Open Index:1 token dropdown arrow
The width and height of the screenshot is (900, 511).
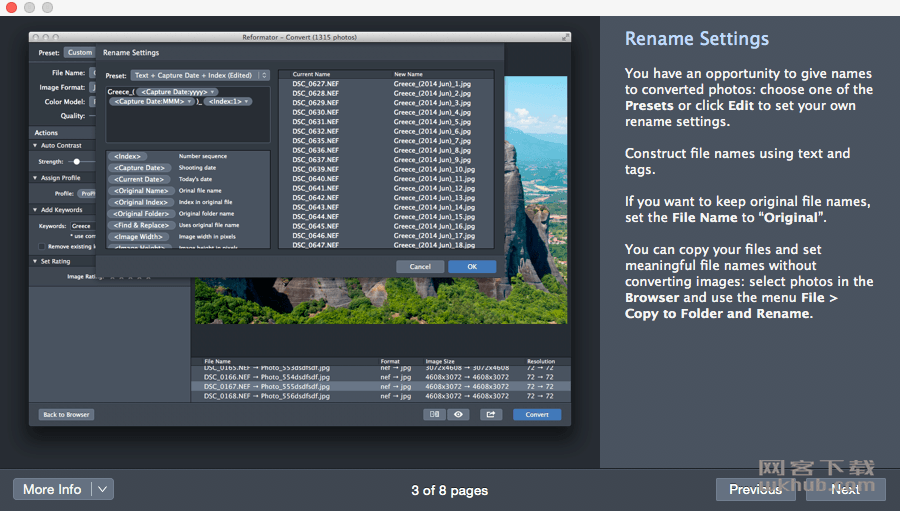click(x=247, y=102)
